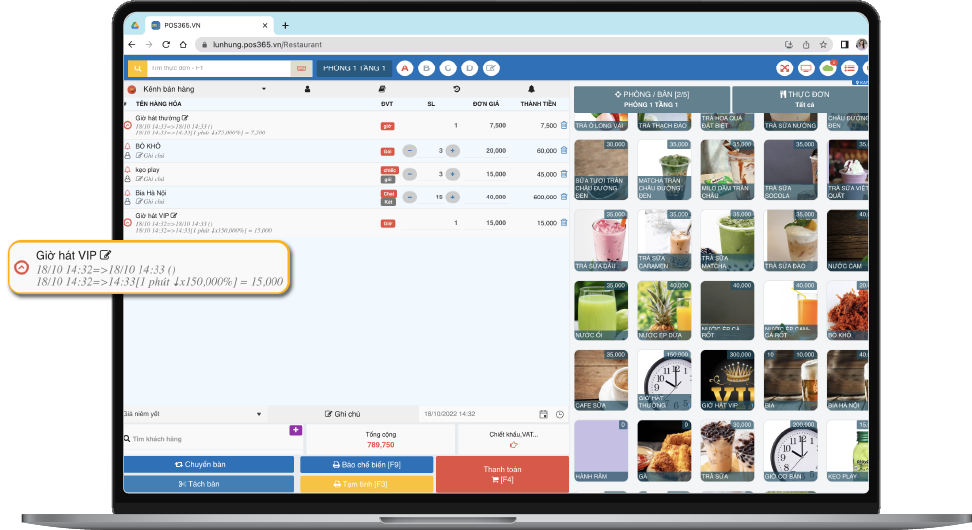This screenshot has width=972, height=530.
Task: Delete the Giờ hát VIP row with trash icon
Action: click(x=563, y=223)
